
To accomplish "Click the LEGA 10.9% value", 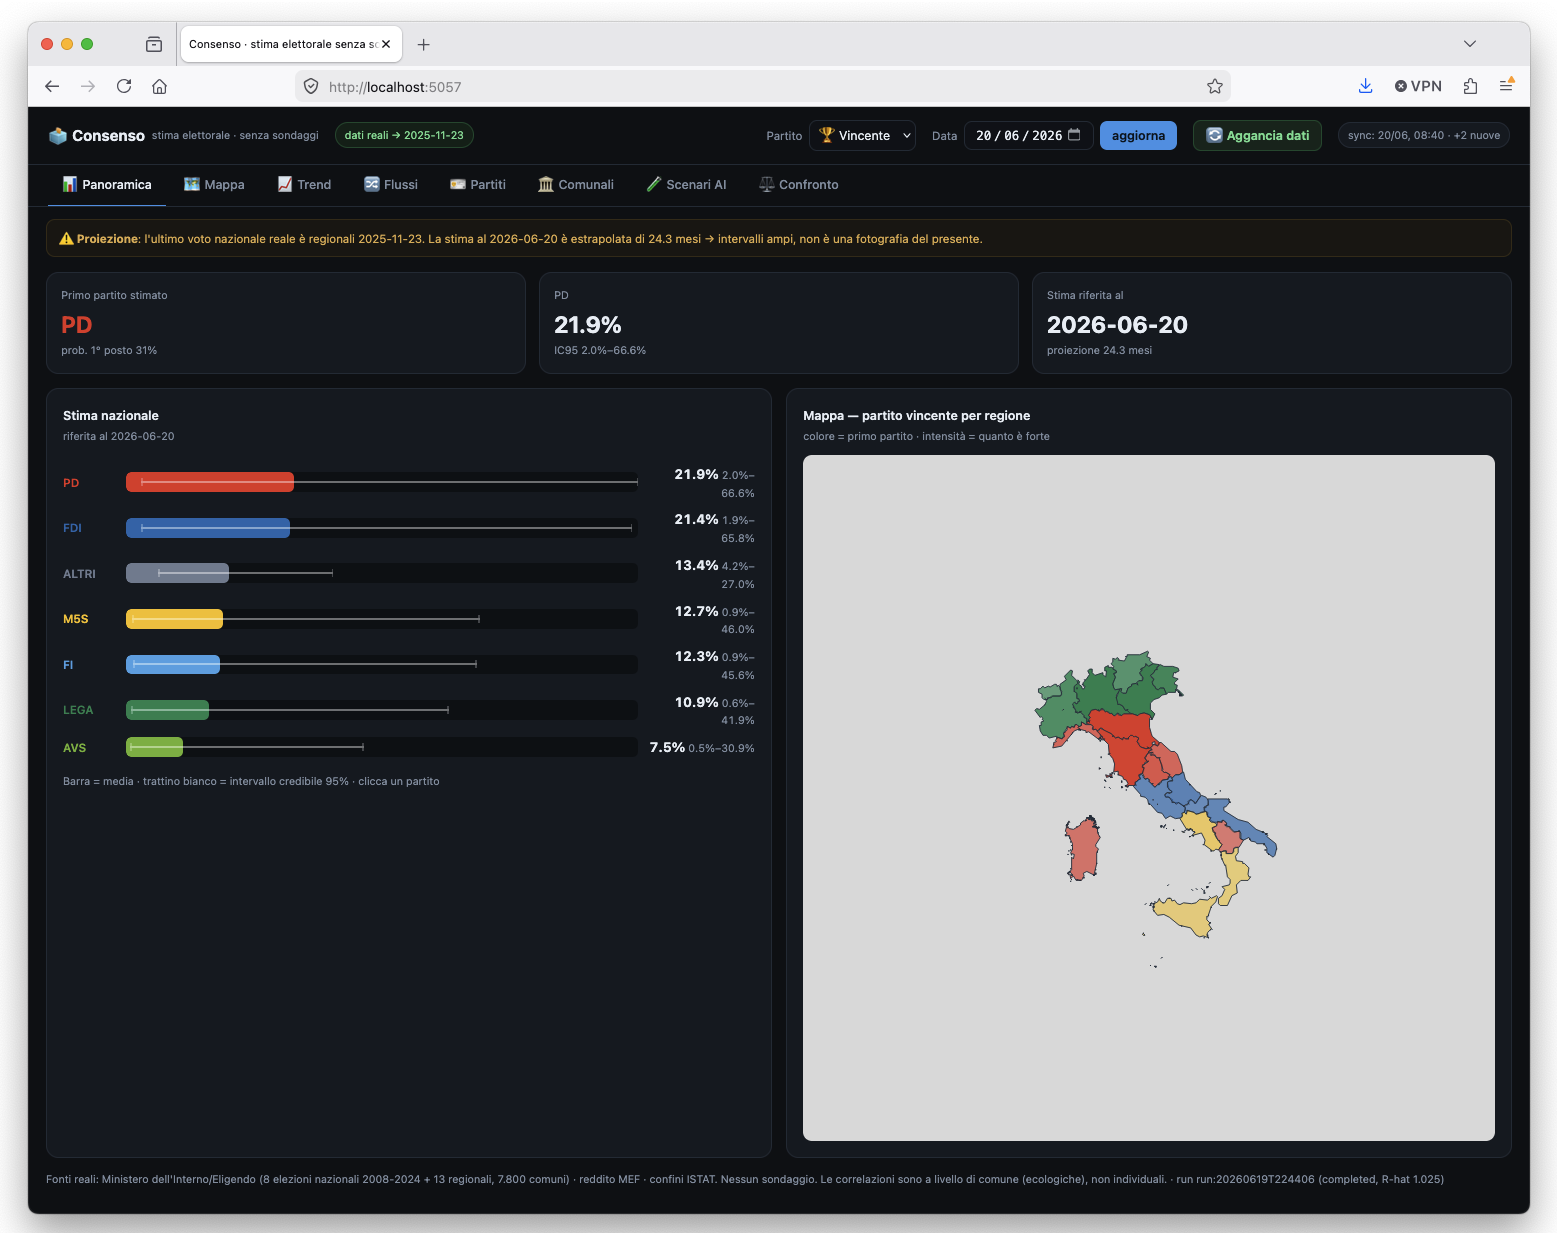I will click(x=696, y=702).
